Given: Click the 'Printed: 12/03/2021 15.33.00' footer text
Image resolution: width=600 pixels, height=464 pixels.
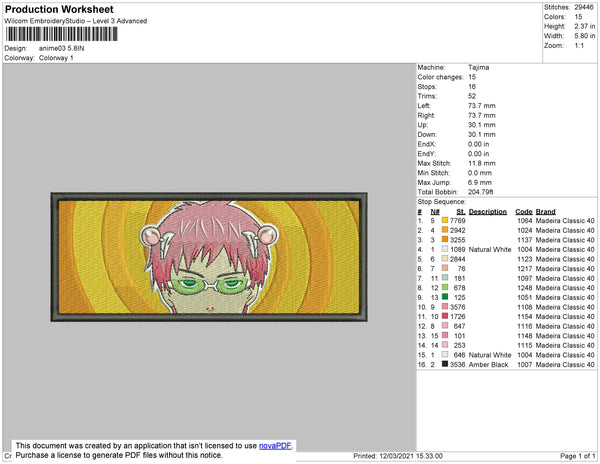Looking at the screenshot, I should click(398, 456).
